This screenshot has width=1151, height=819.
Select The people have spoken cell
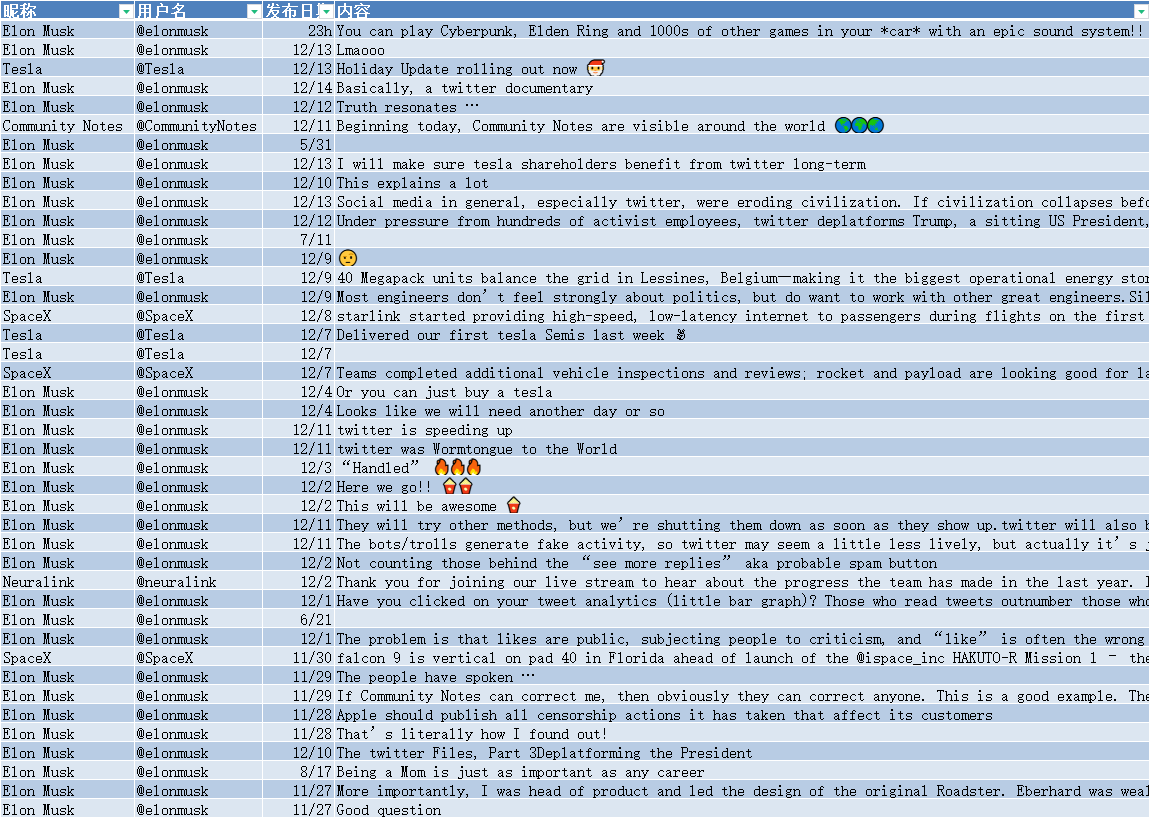click(x=742, y=677)
